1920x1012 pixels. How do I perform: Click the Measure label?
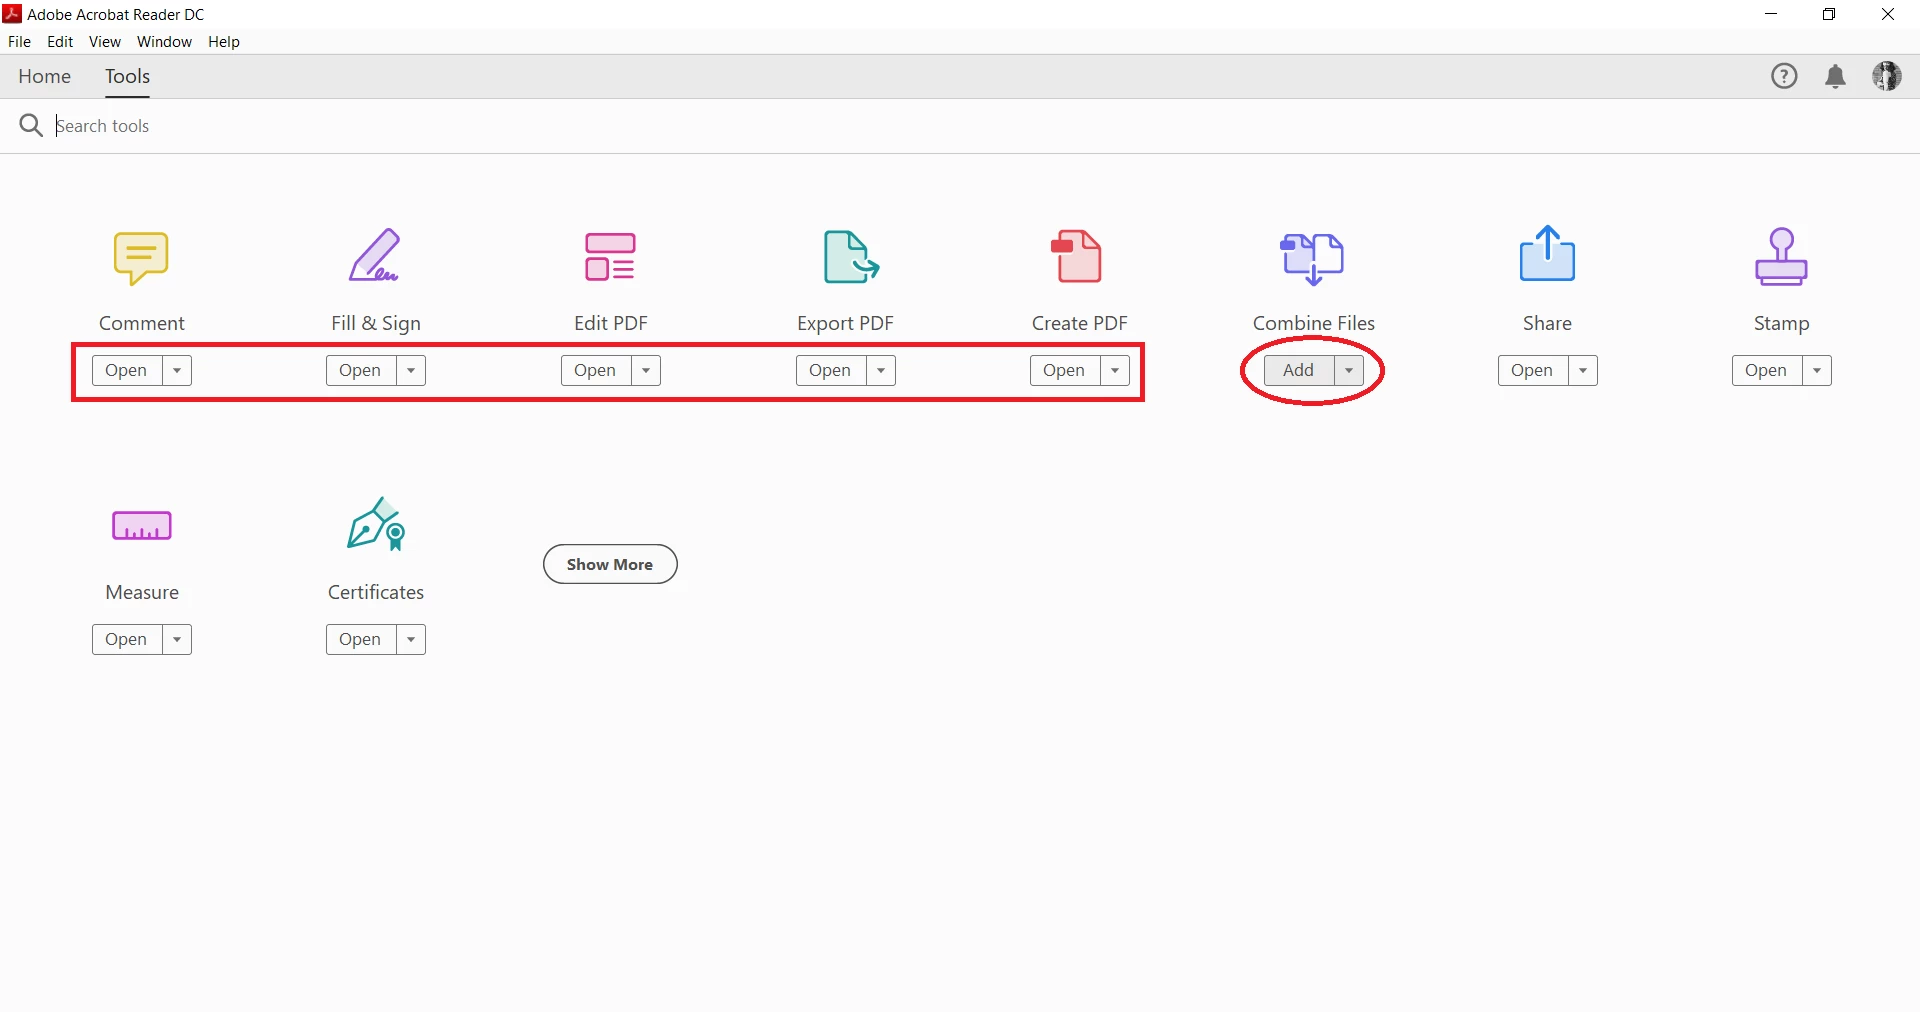click(142, 592)
